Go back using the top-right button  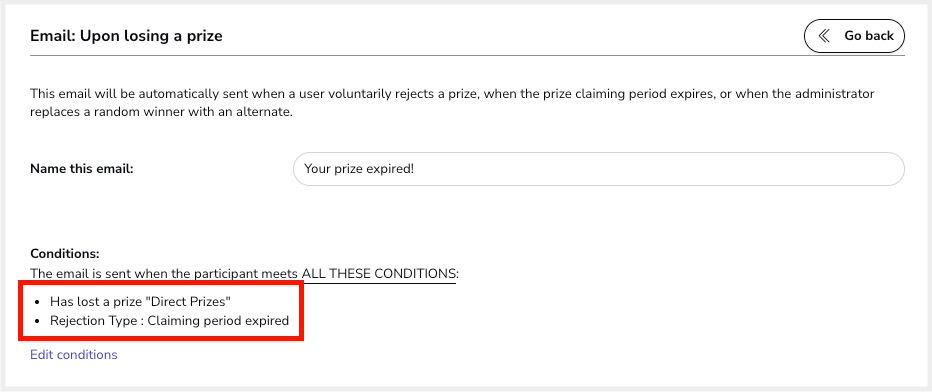tap(854, 36)
